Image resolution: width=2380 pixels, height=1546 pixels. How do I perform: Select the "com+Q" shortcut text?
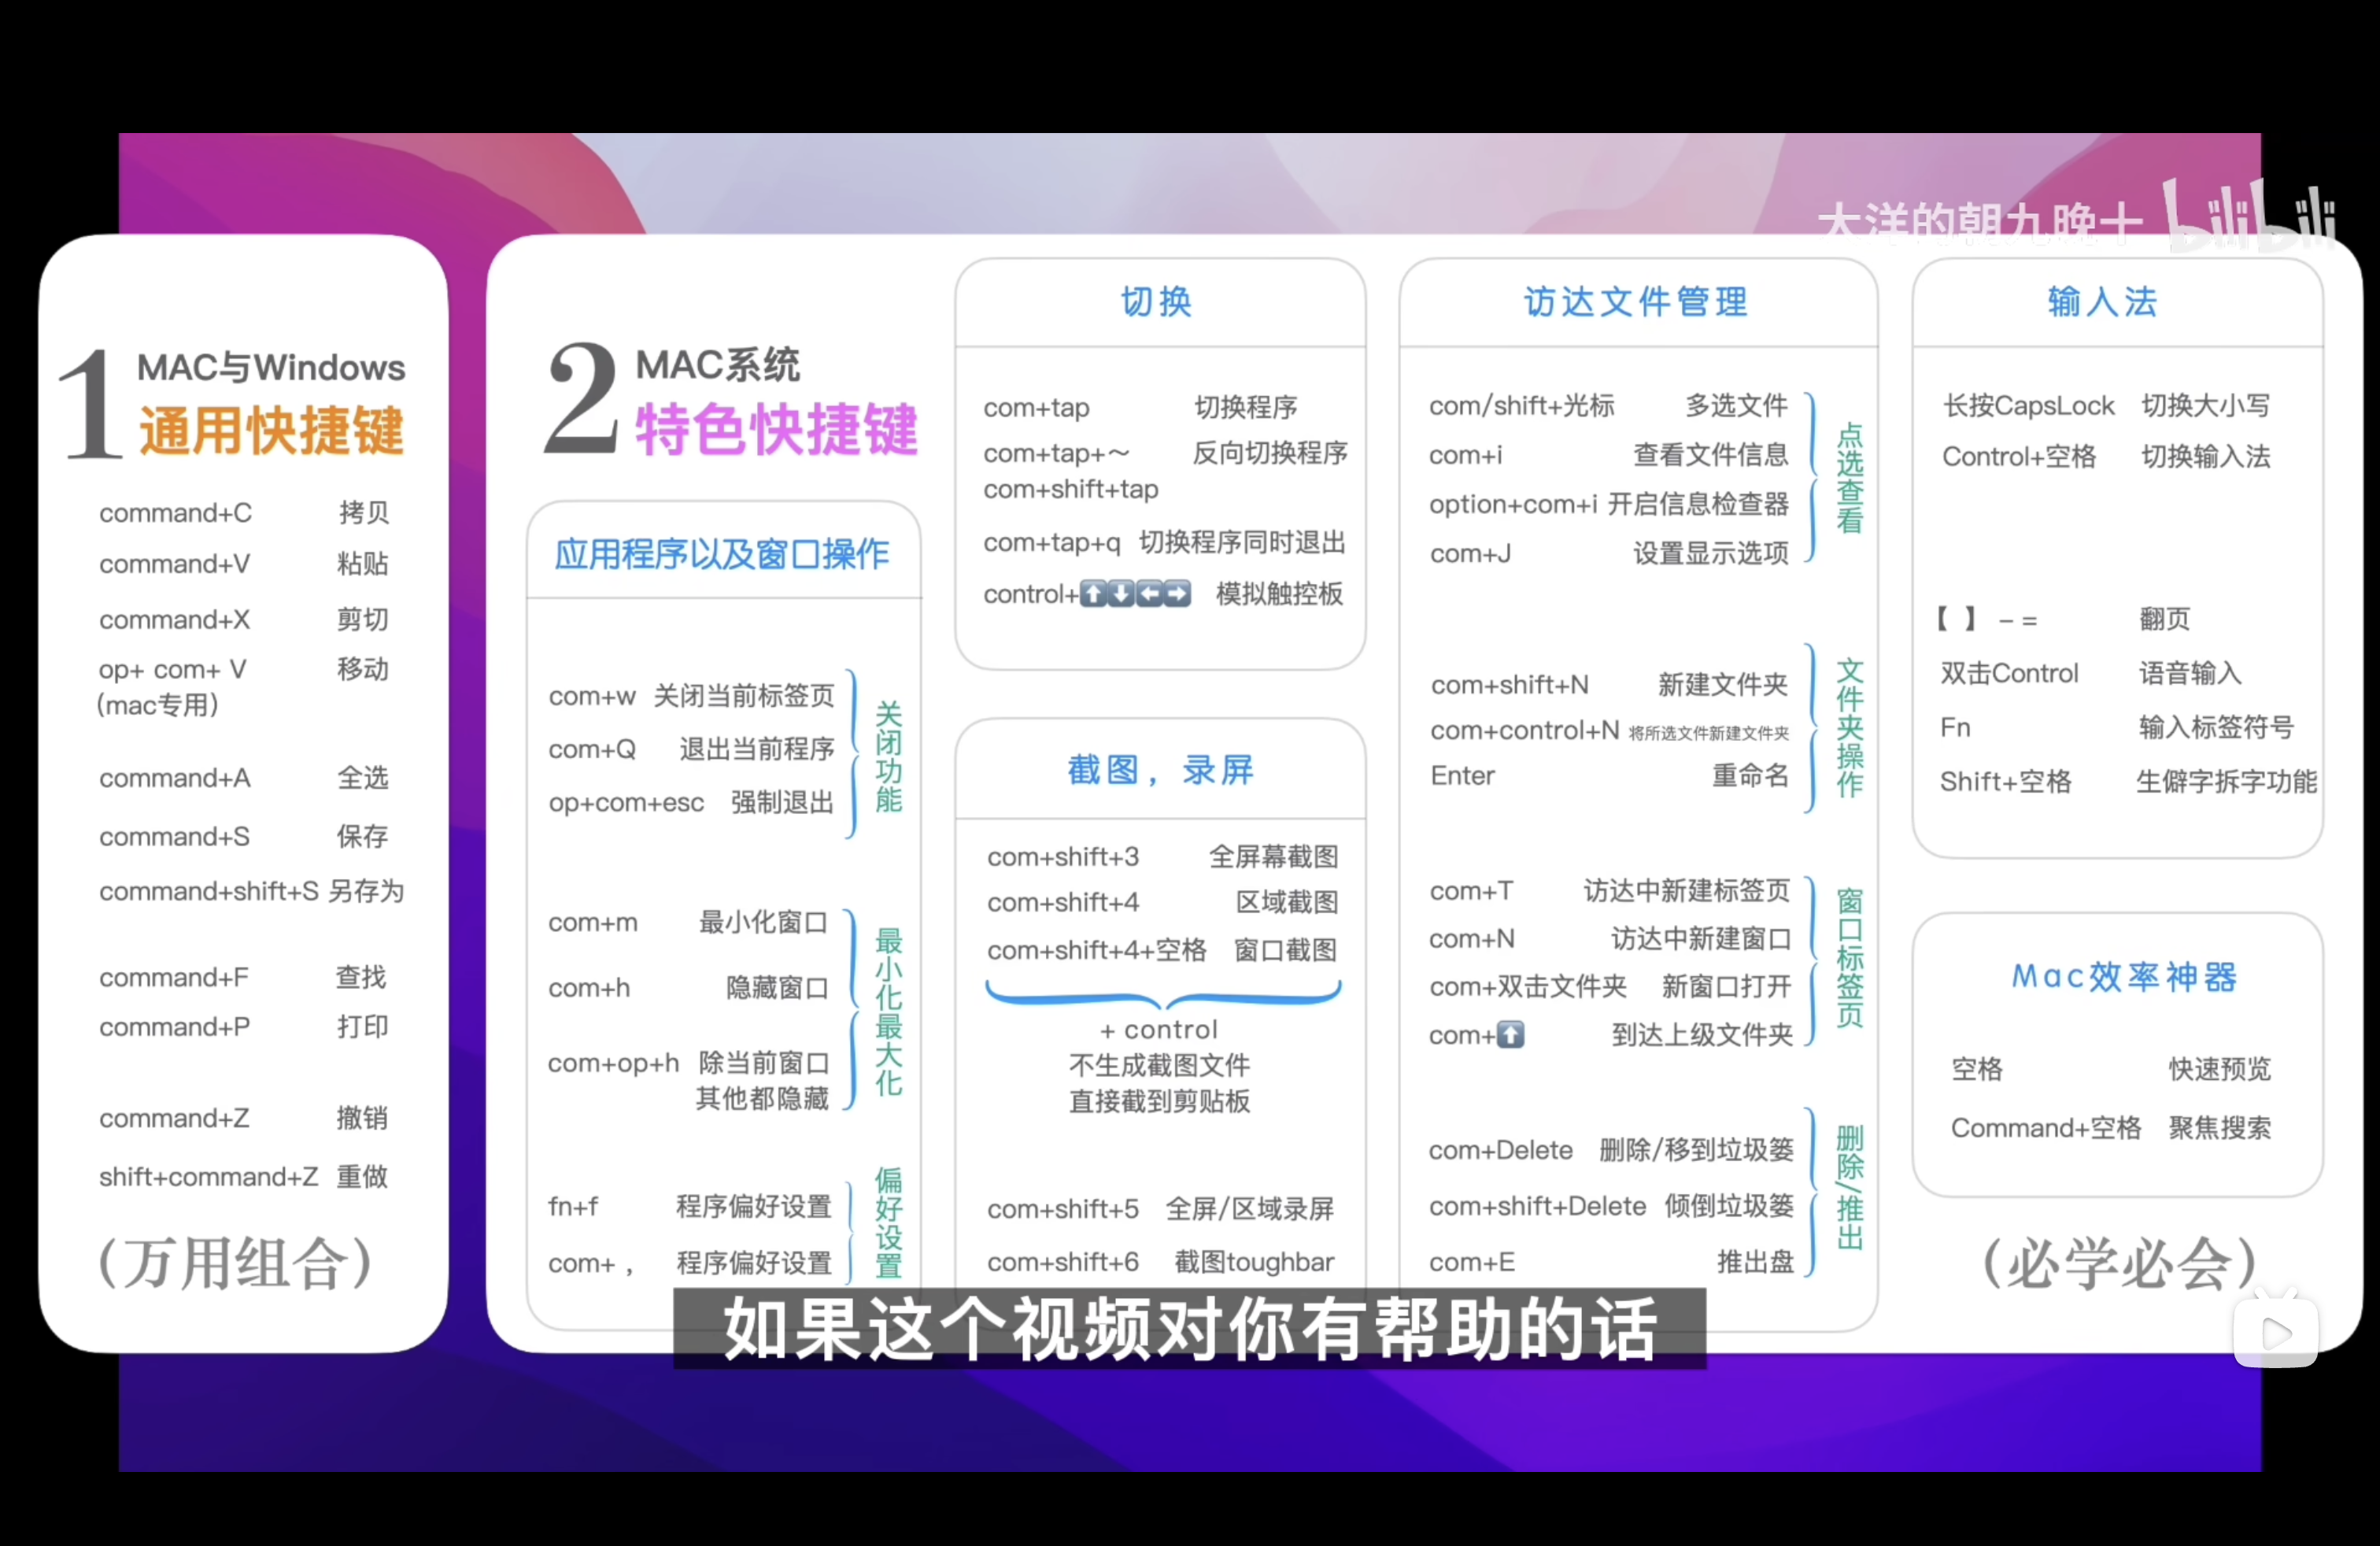pos(592,749)
